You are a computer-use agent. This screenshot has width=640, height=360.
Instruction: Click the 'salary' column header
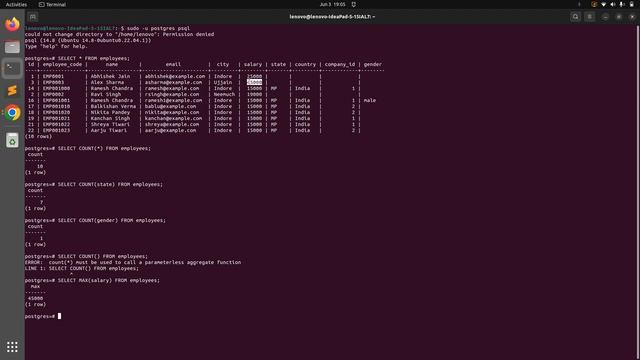click(253, 64)
